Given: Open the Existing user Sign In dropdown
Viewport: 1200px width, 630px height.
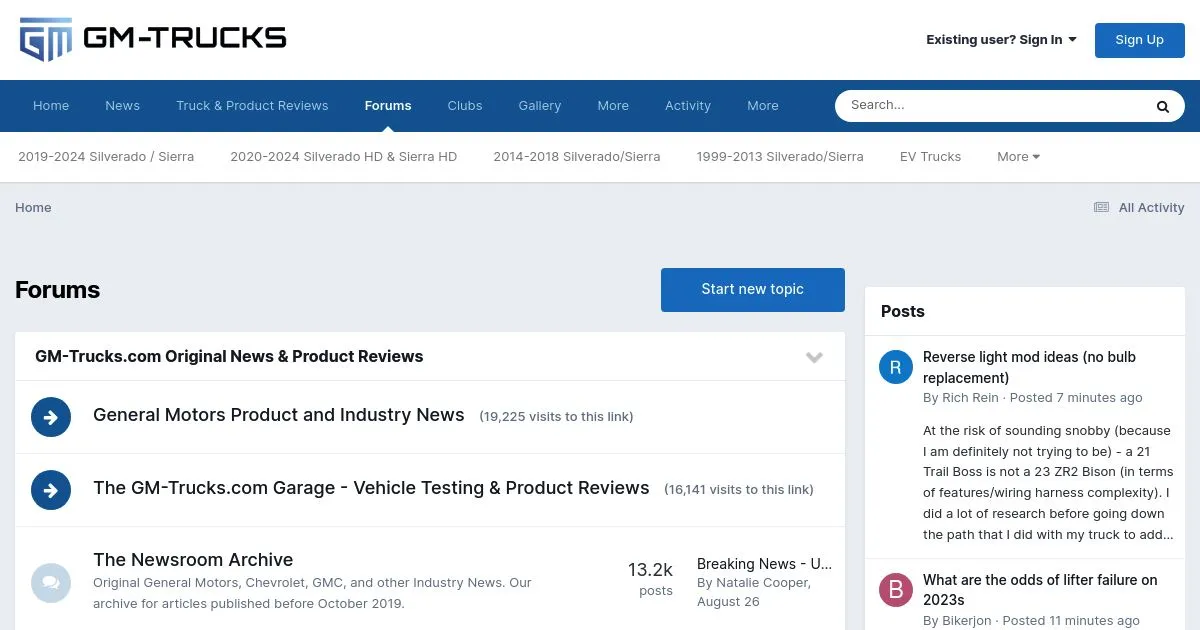Looking at the screenshot, I should click(1001, 40).
